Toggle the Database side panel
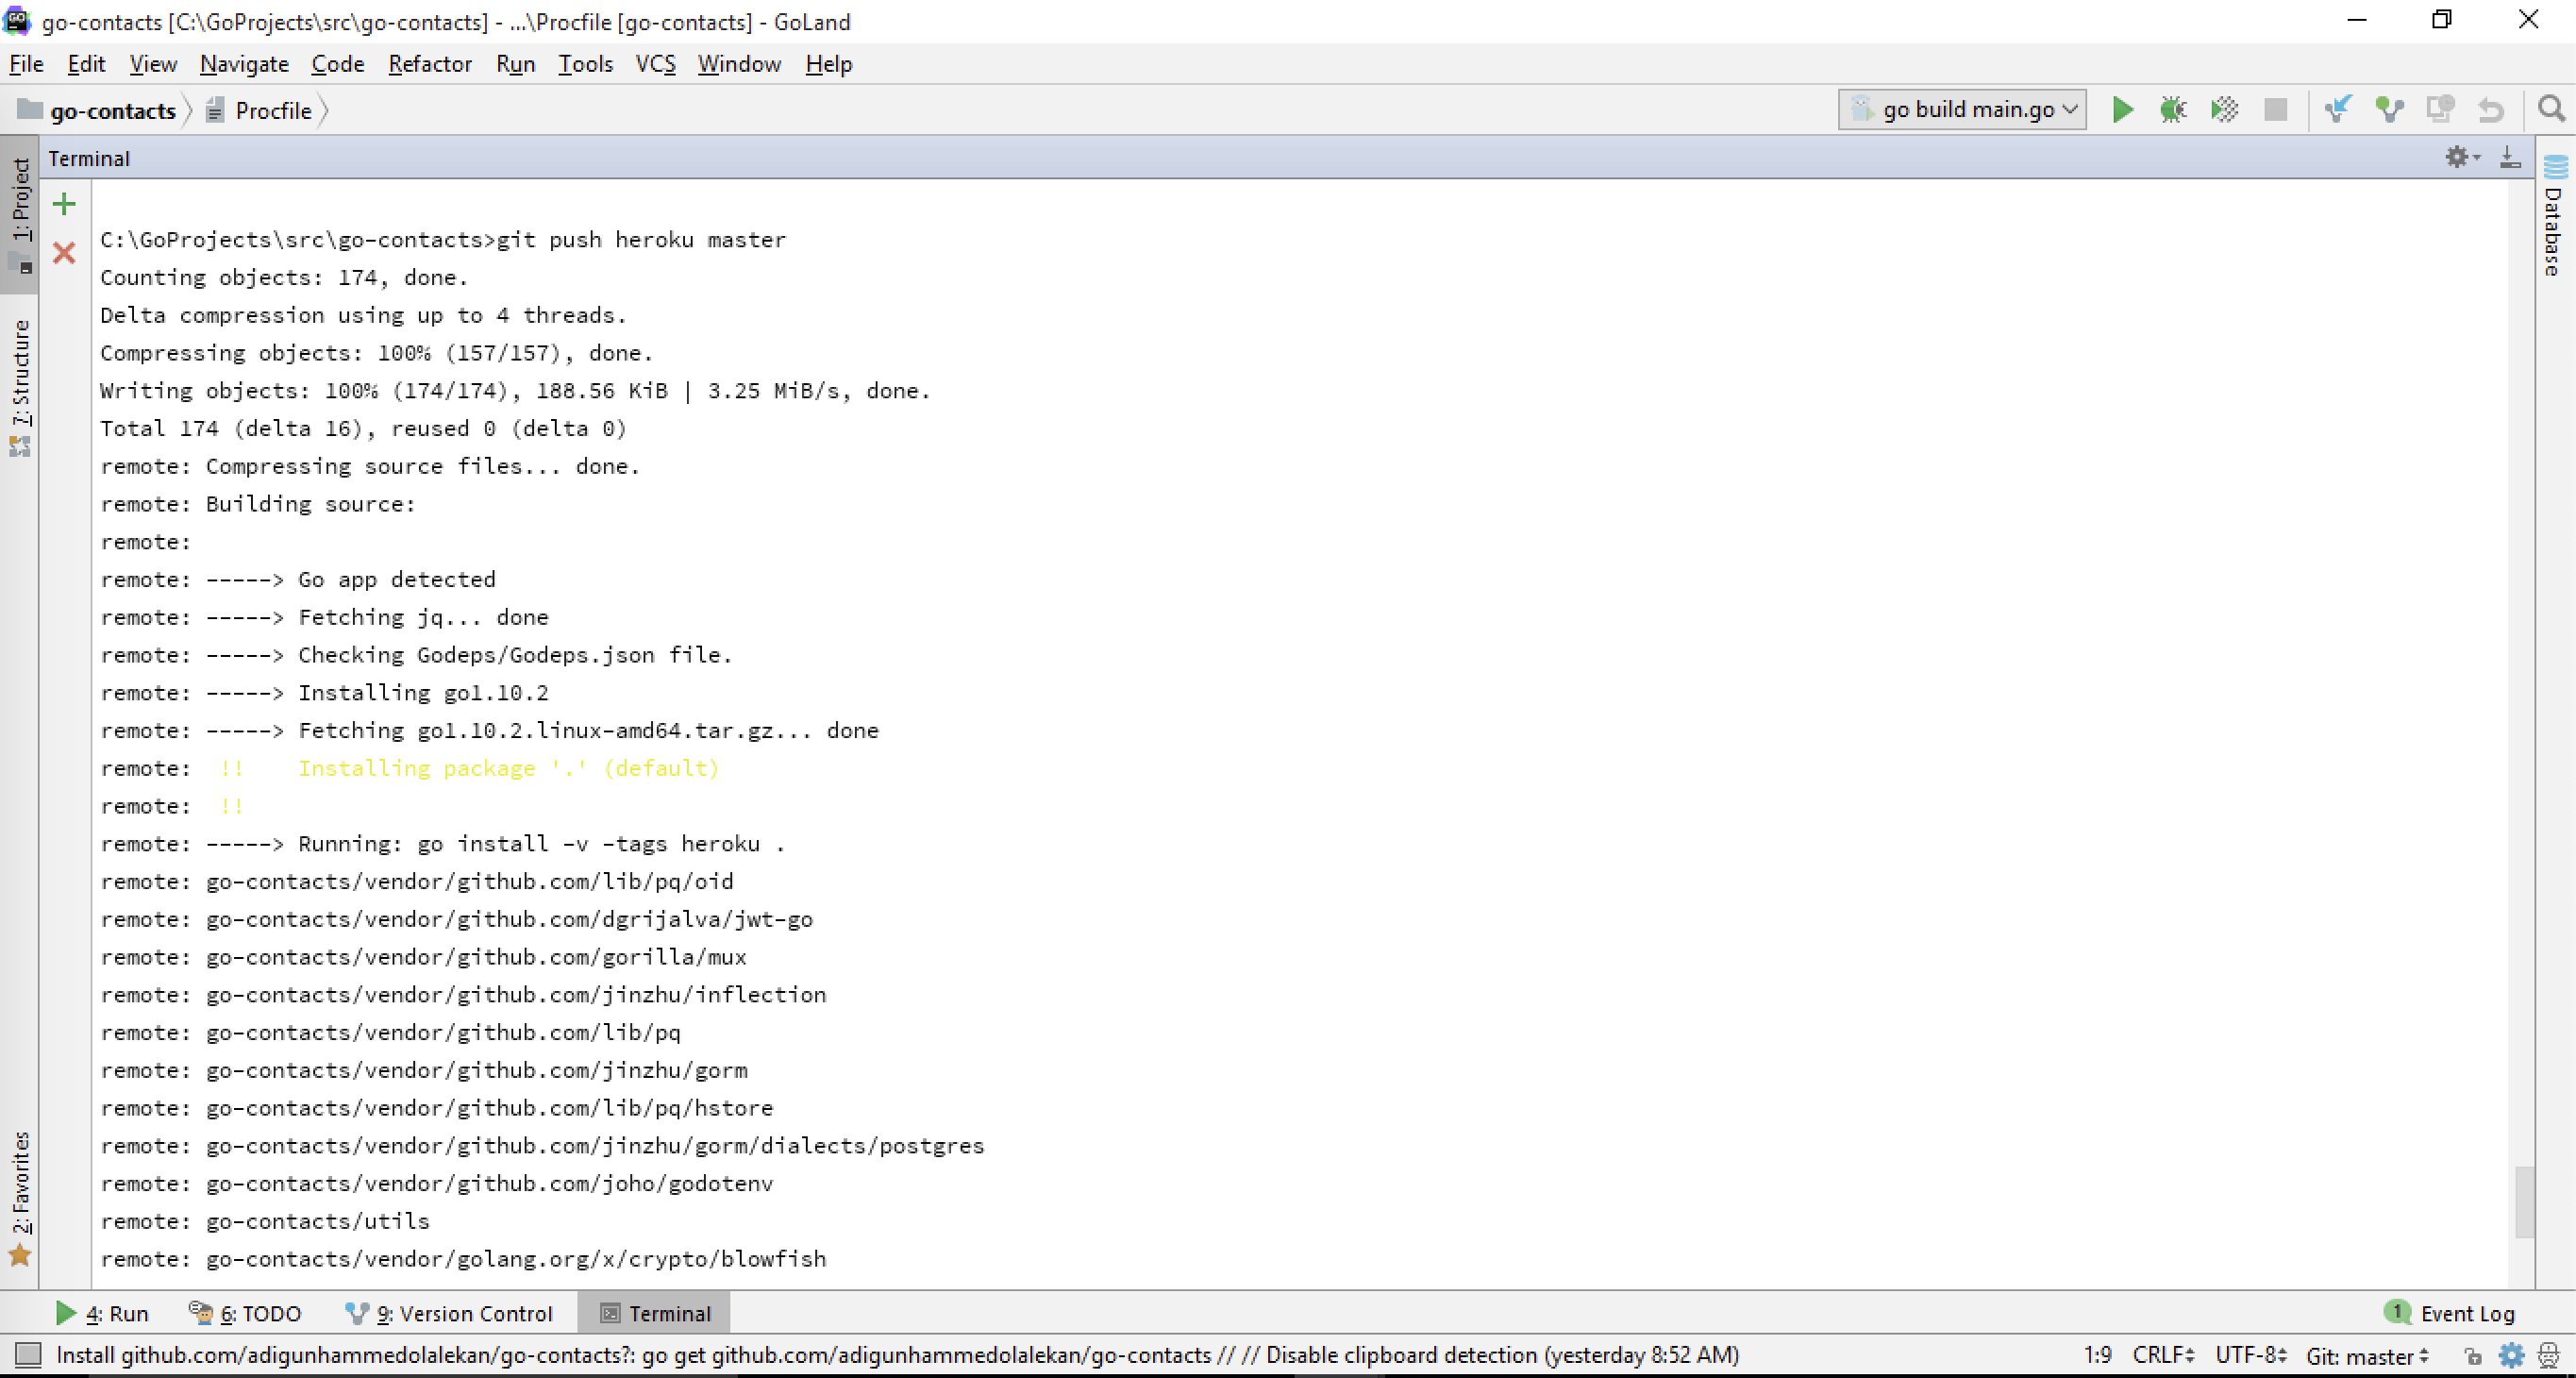2576x1378 pixels. tap(2554, 218)
